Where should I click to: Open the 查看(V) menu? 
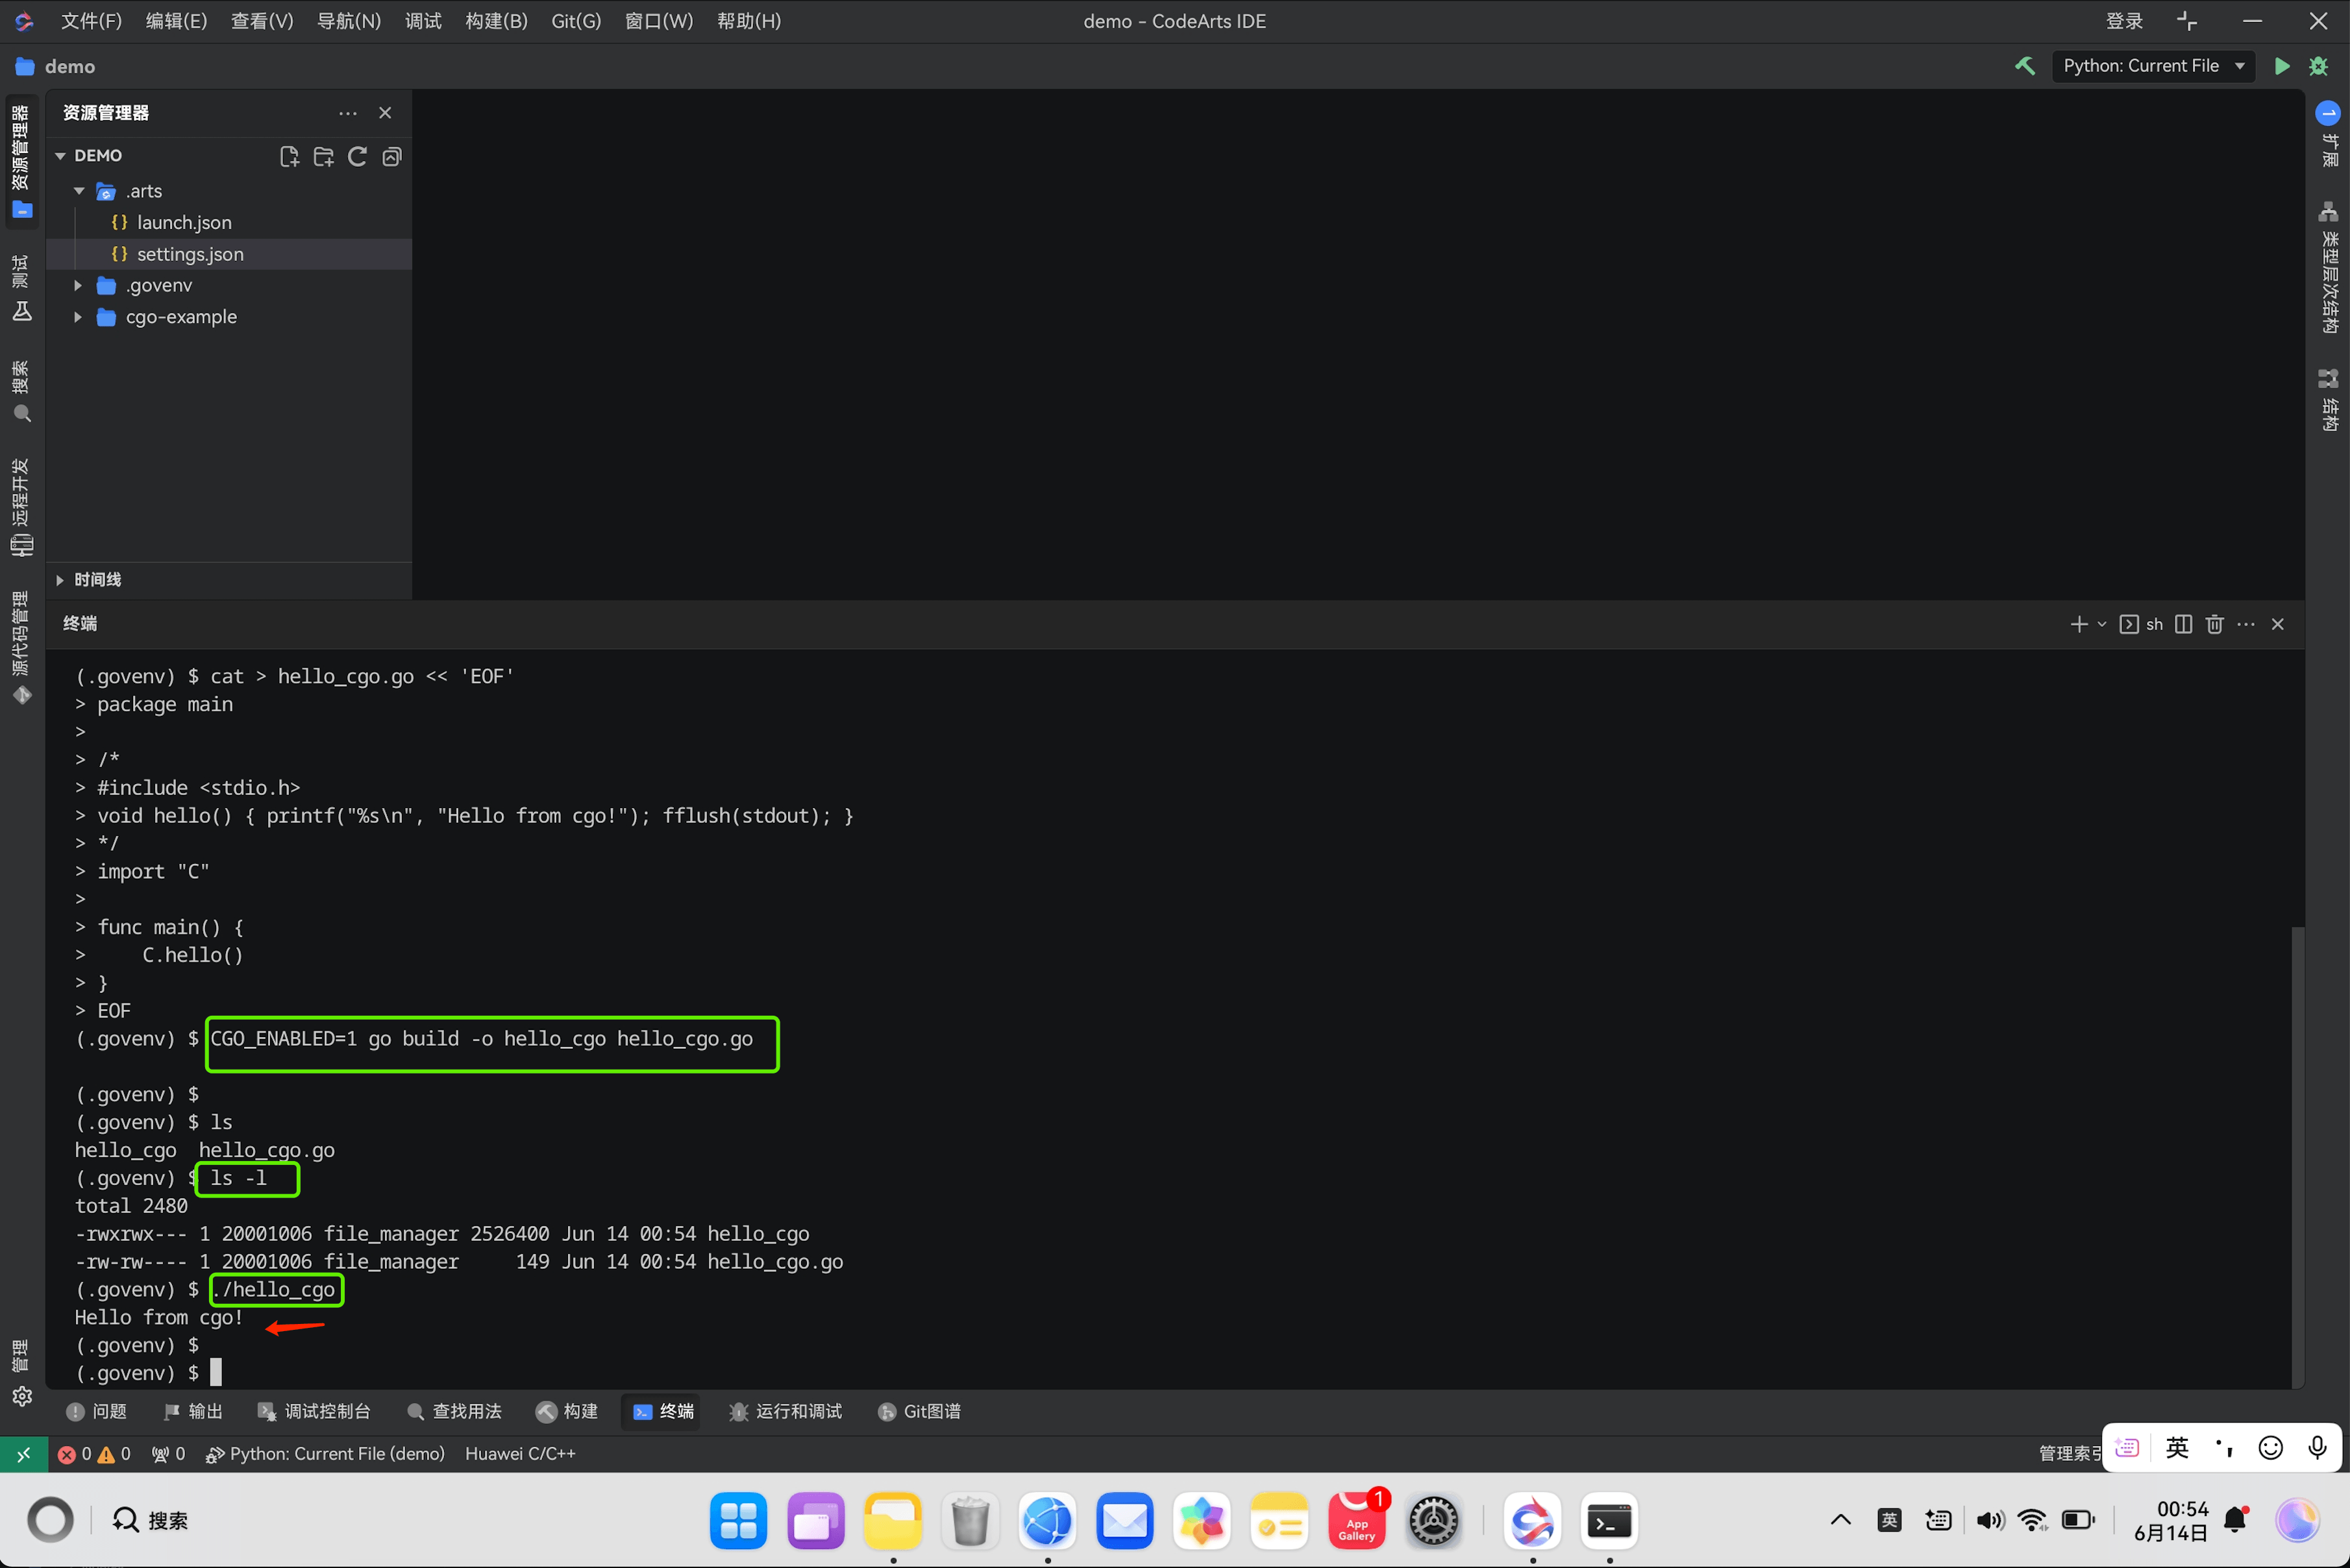pyautogui.click(x=262, y=21)
